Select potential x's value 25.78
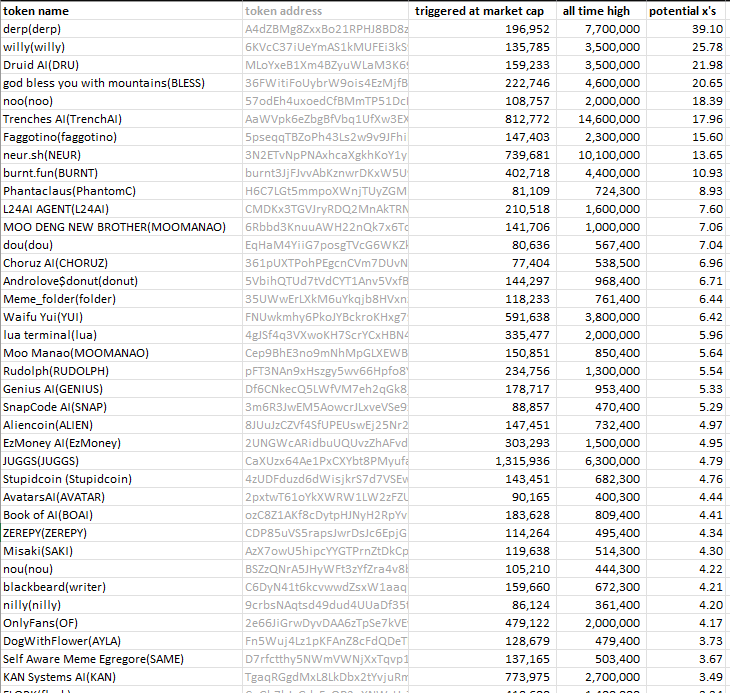 click(x=686, y=47)
